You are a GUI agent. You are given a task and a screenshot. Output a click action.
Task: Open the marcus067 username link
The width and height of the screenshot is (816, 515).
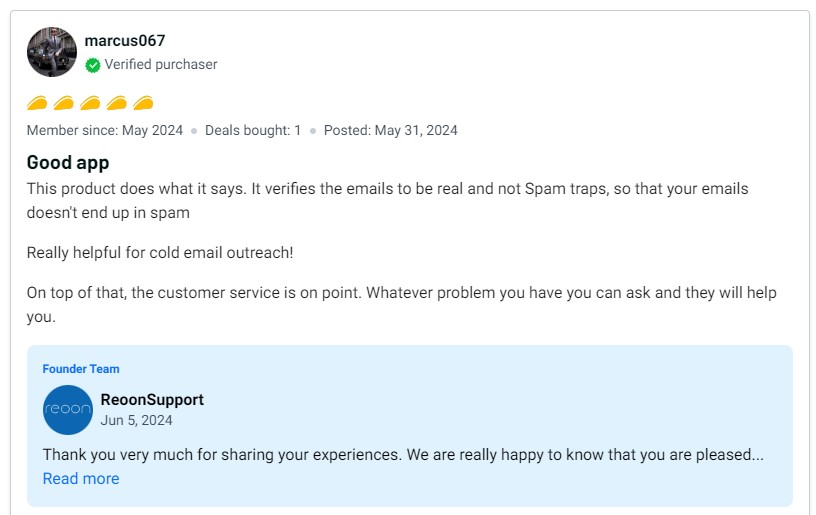point(125,41)
